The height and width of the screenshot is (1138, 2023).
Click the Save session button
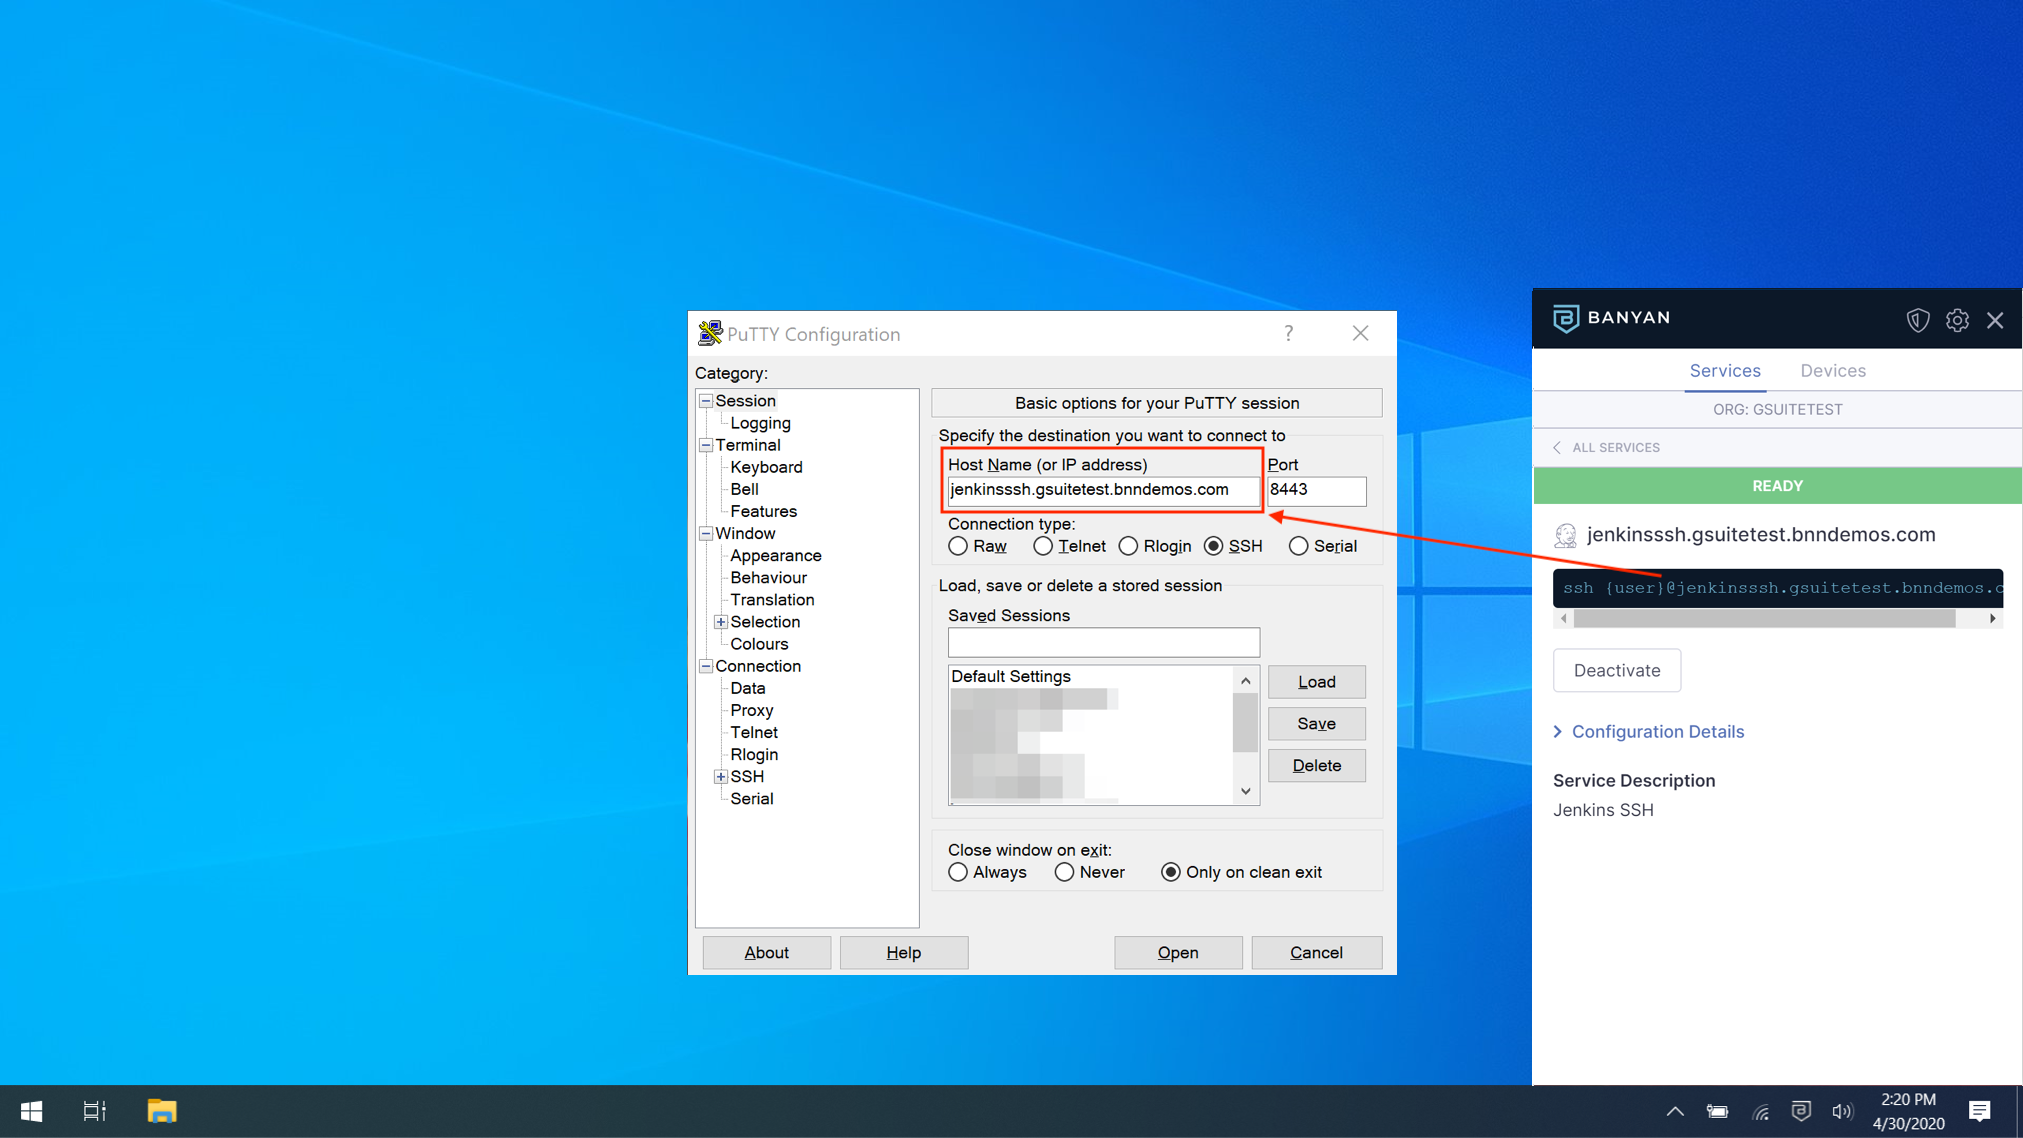click(1316, 724)
